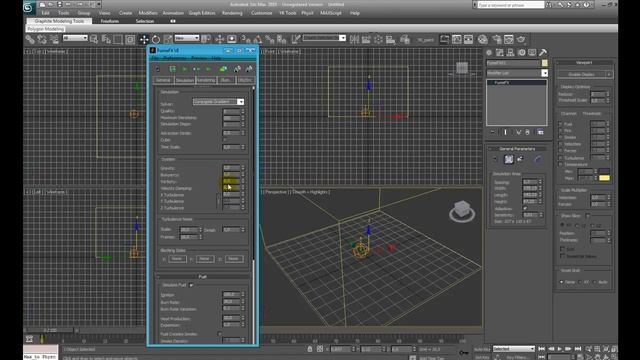Click the Enable Display button

pos(582,74)
